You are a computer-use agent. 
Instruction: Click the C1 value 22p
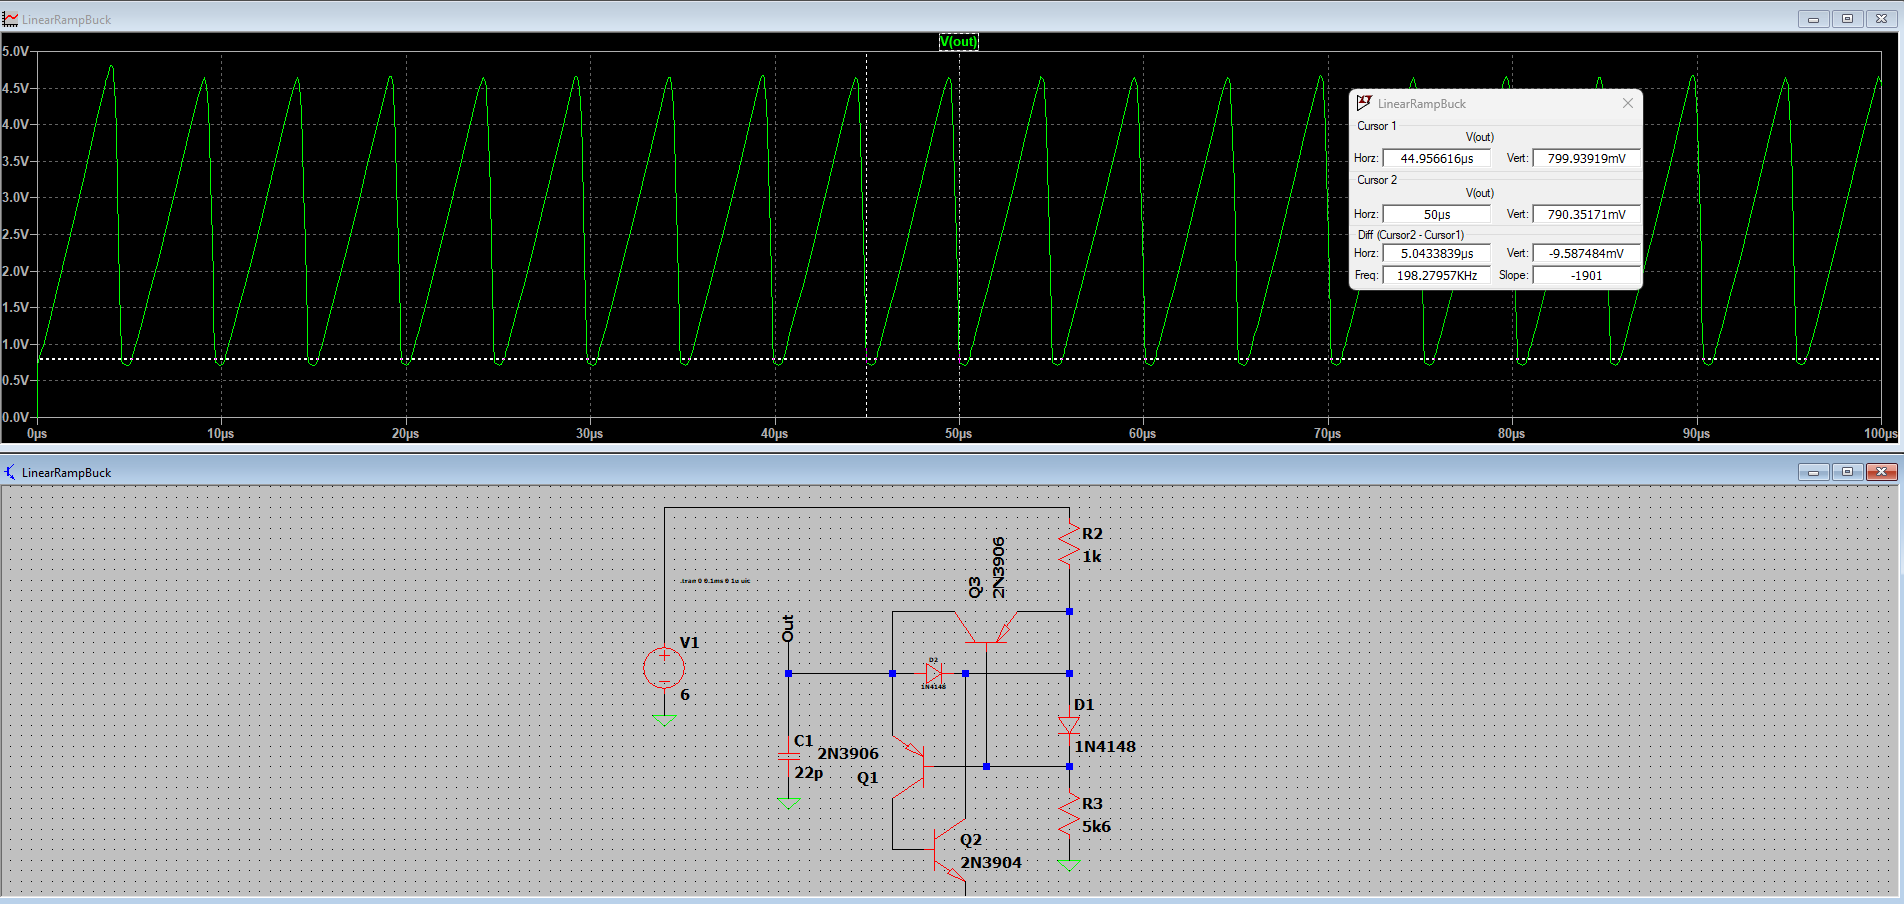tap(808, 773)
